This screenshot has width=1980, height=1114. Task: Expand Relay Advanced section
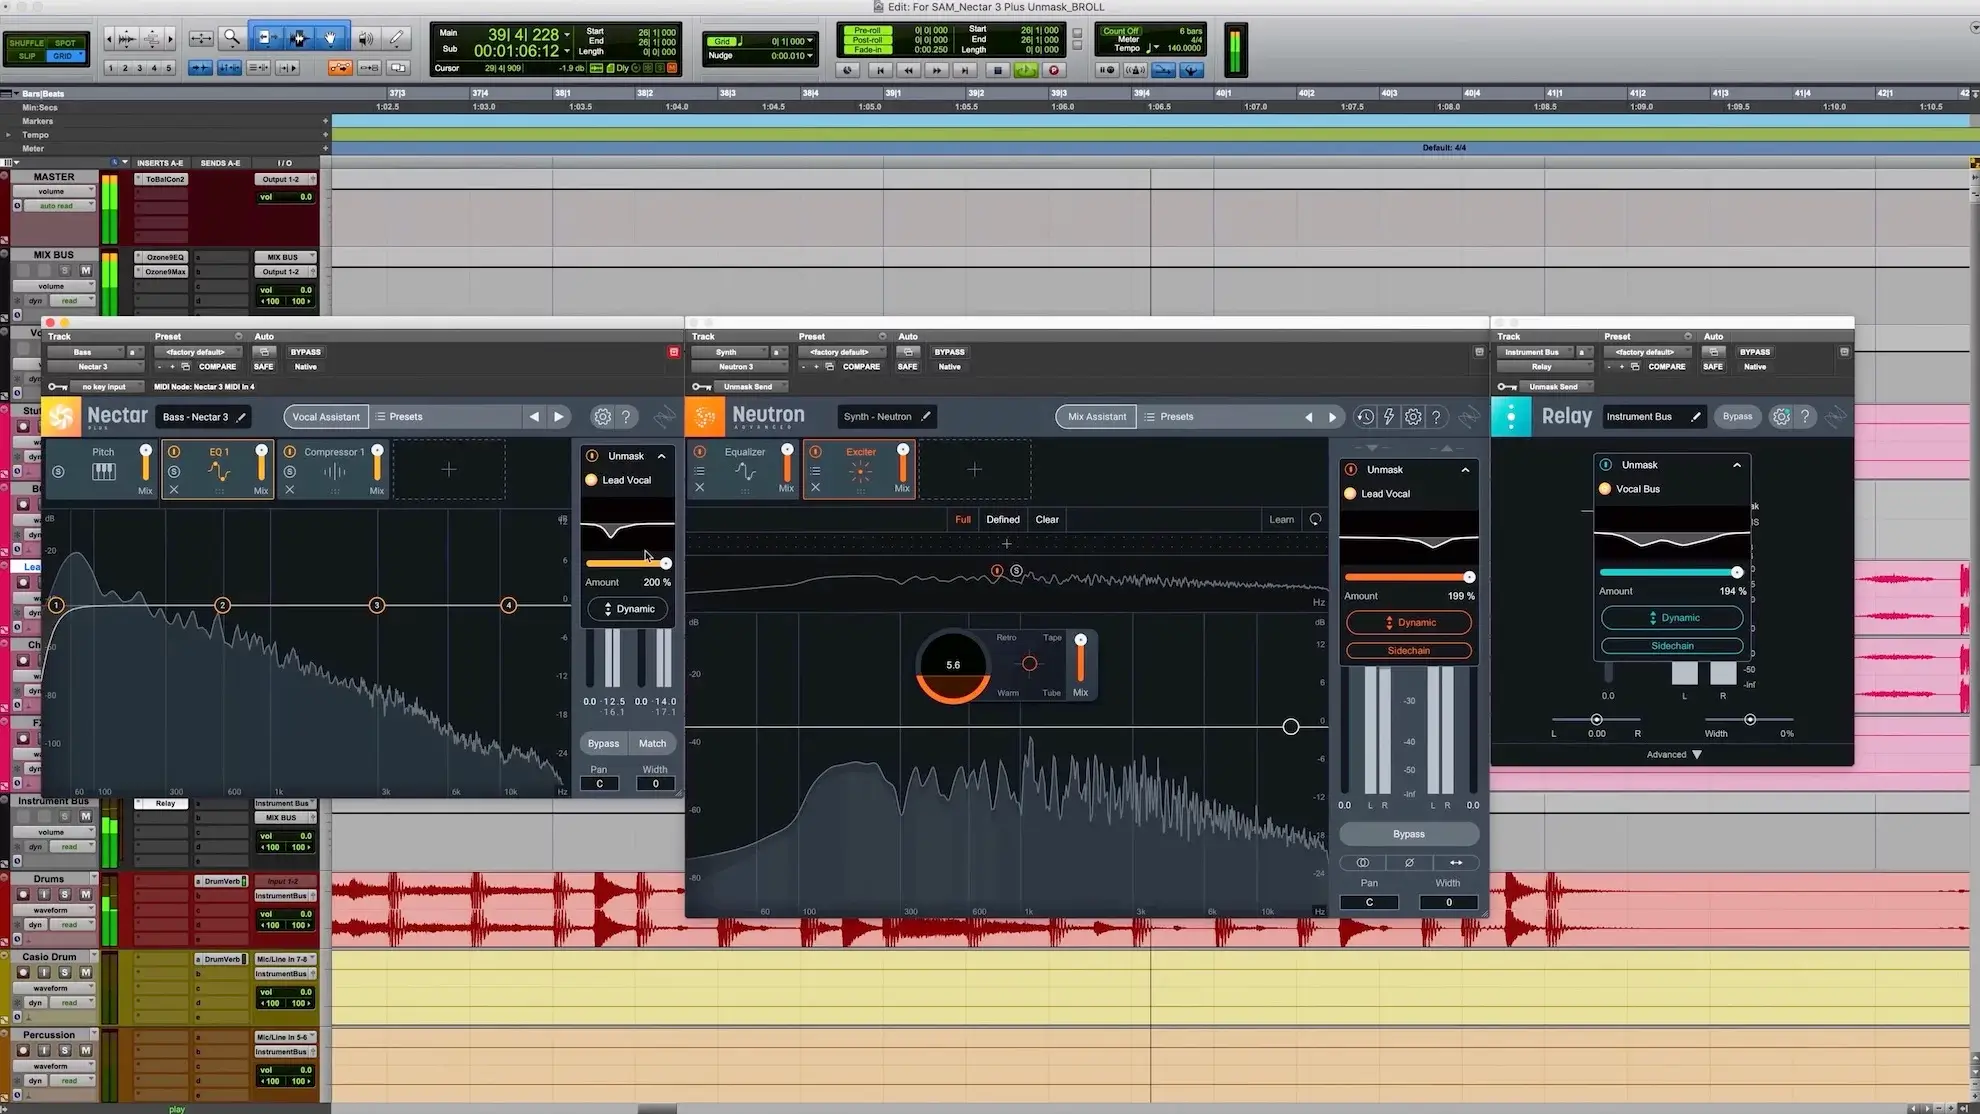coord(1674,755)
